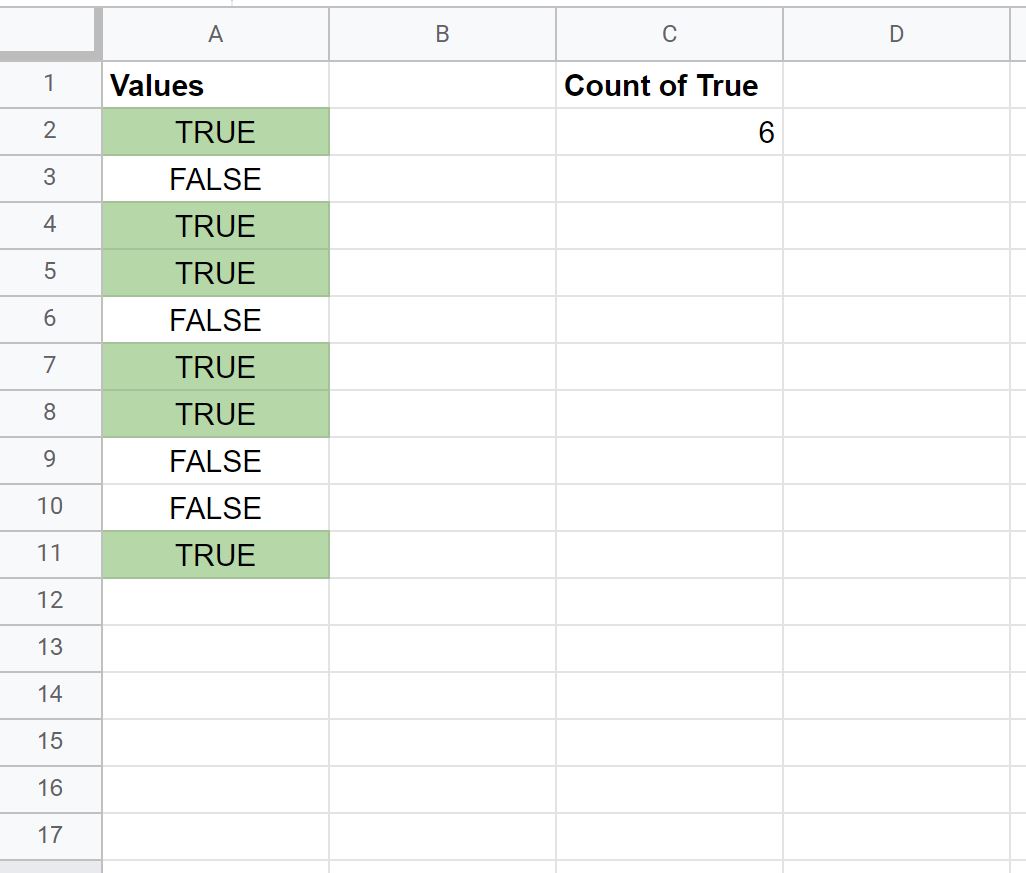Click the FALSE cell in row 9
This screenshot has width=1026, height=873.
tap(214, 460)
